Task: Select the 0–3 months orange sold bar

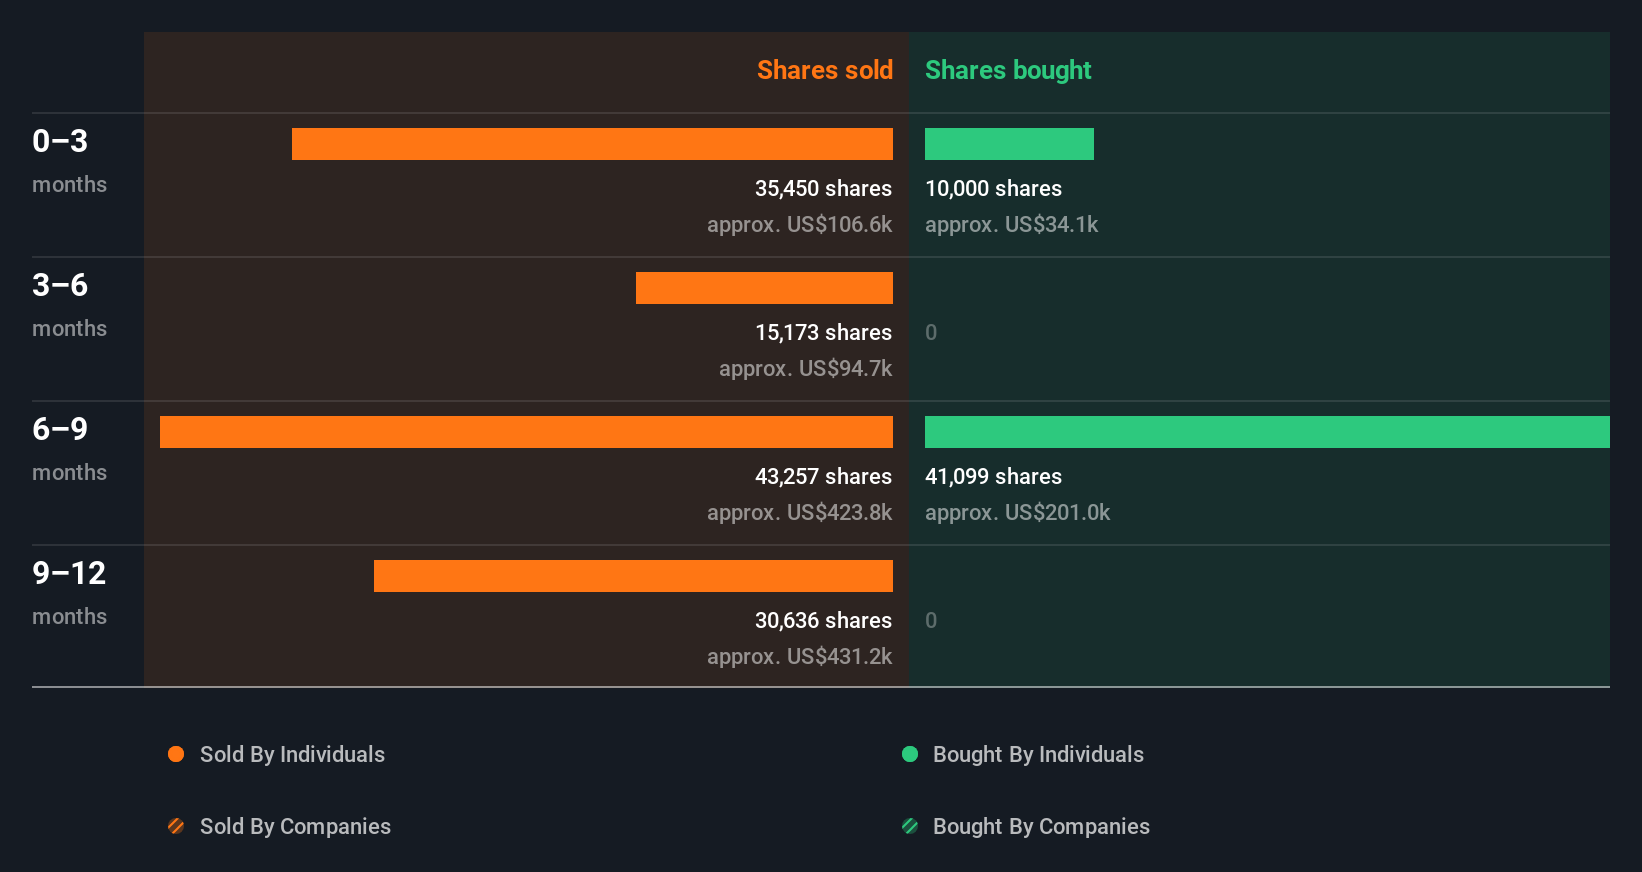Action: point(592,144)
